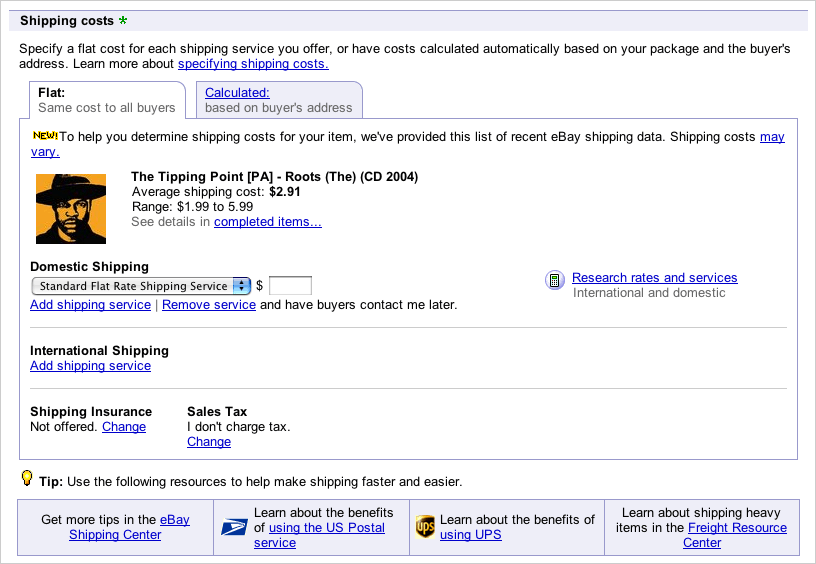
Task: Click the lightbulb Tip icon
Action: click(27, 479)
